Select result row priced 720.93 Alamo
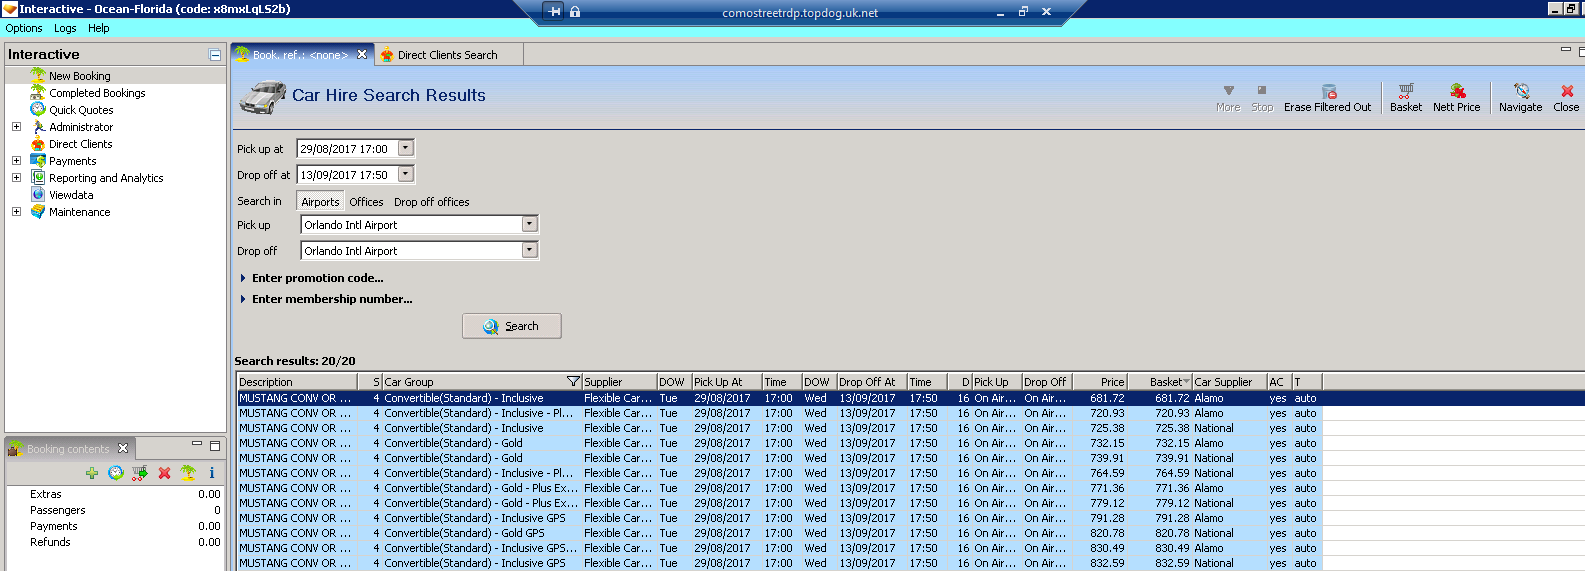The image size is (1585, 571). 779,413
